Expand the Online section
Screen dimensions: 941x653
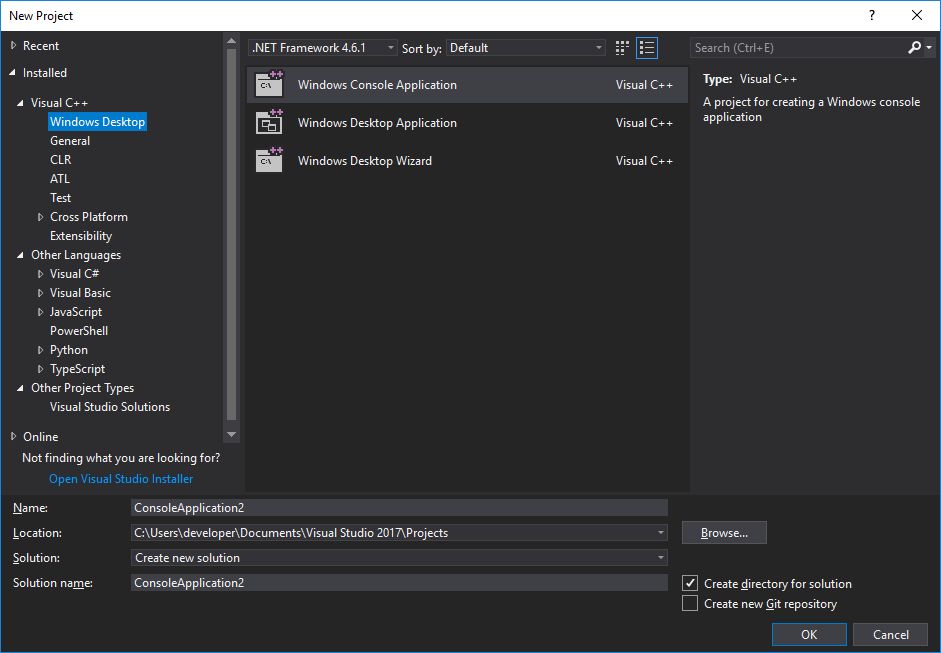pyautogui.click(x=14, y=436)
